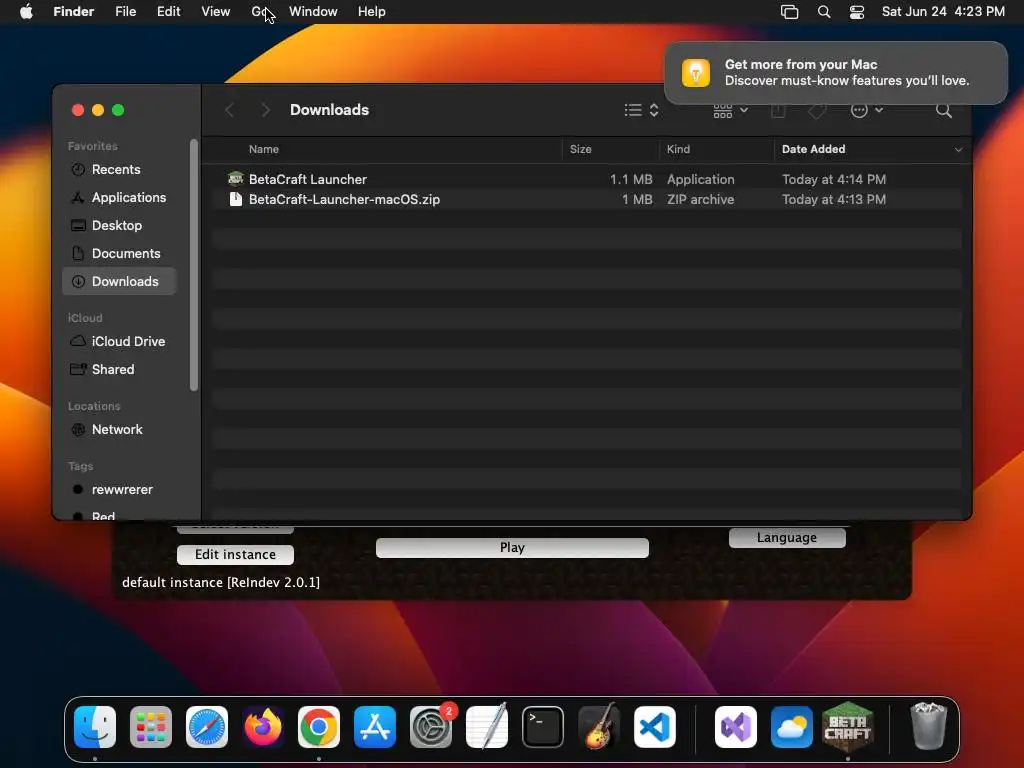Go back in Finder window
The height and width of the screenshot is (768, 1024).
point(229,110)
